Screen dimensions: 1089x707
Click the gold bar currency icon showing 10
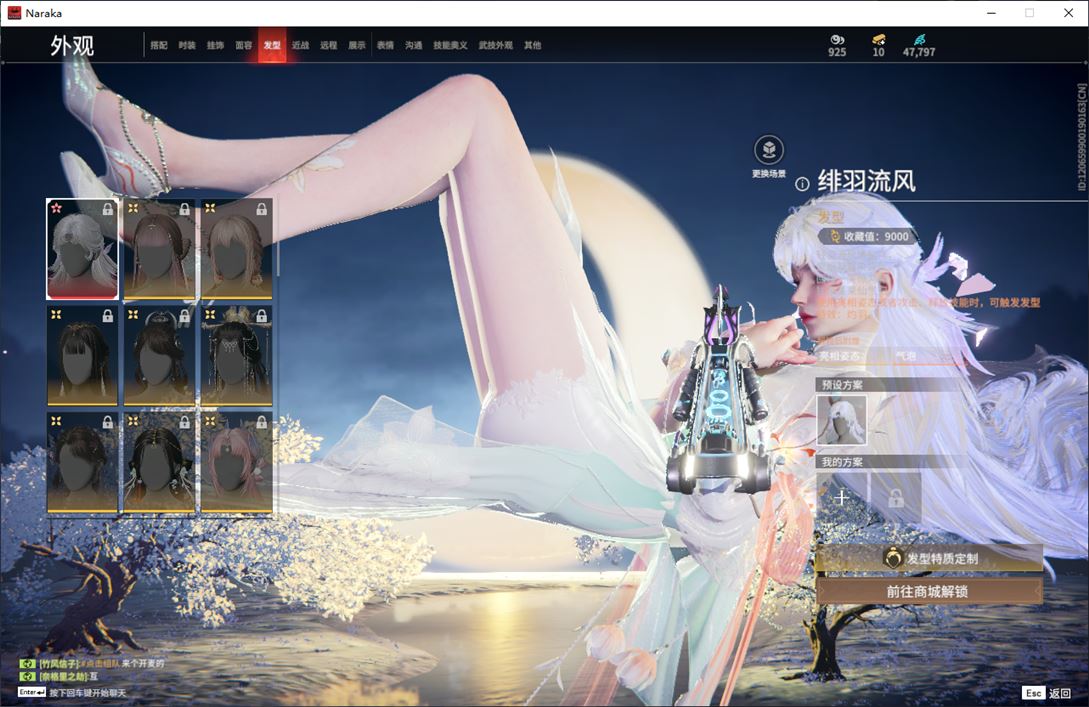coord(879,40)
